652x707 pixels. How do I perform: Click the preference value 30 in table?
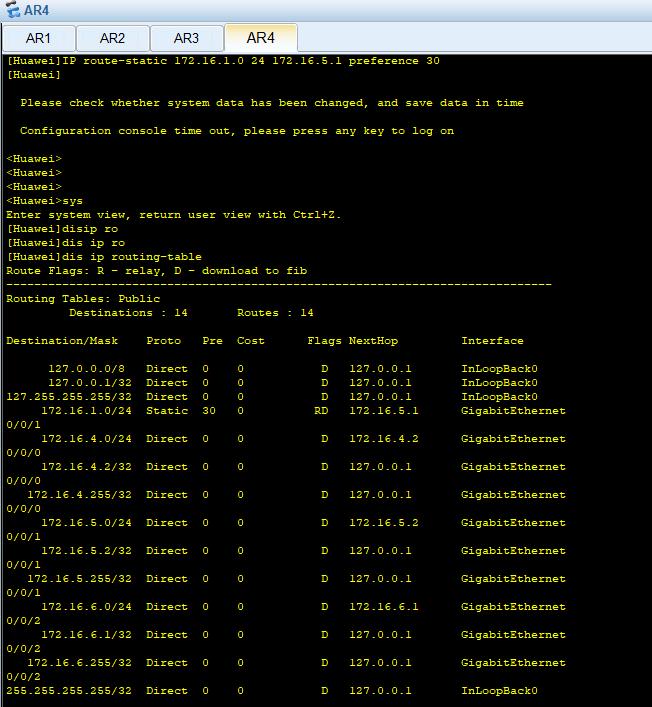209,410
